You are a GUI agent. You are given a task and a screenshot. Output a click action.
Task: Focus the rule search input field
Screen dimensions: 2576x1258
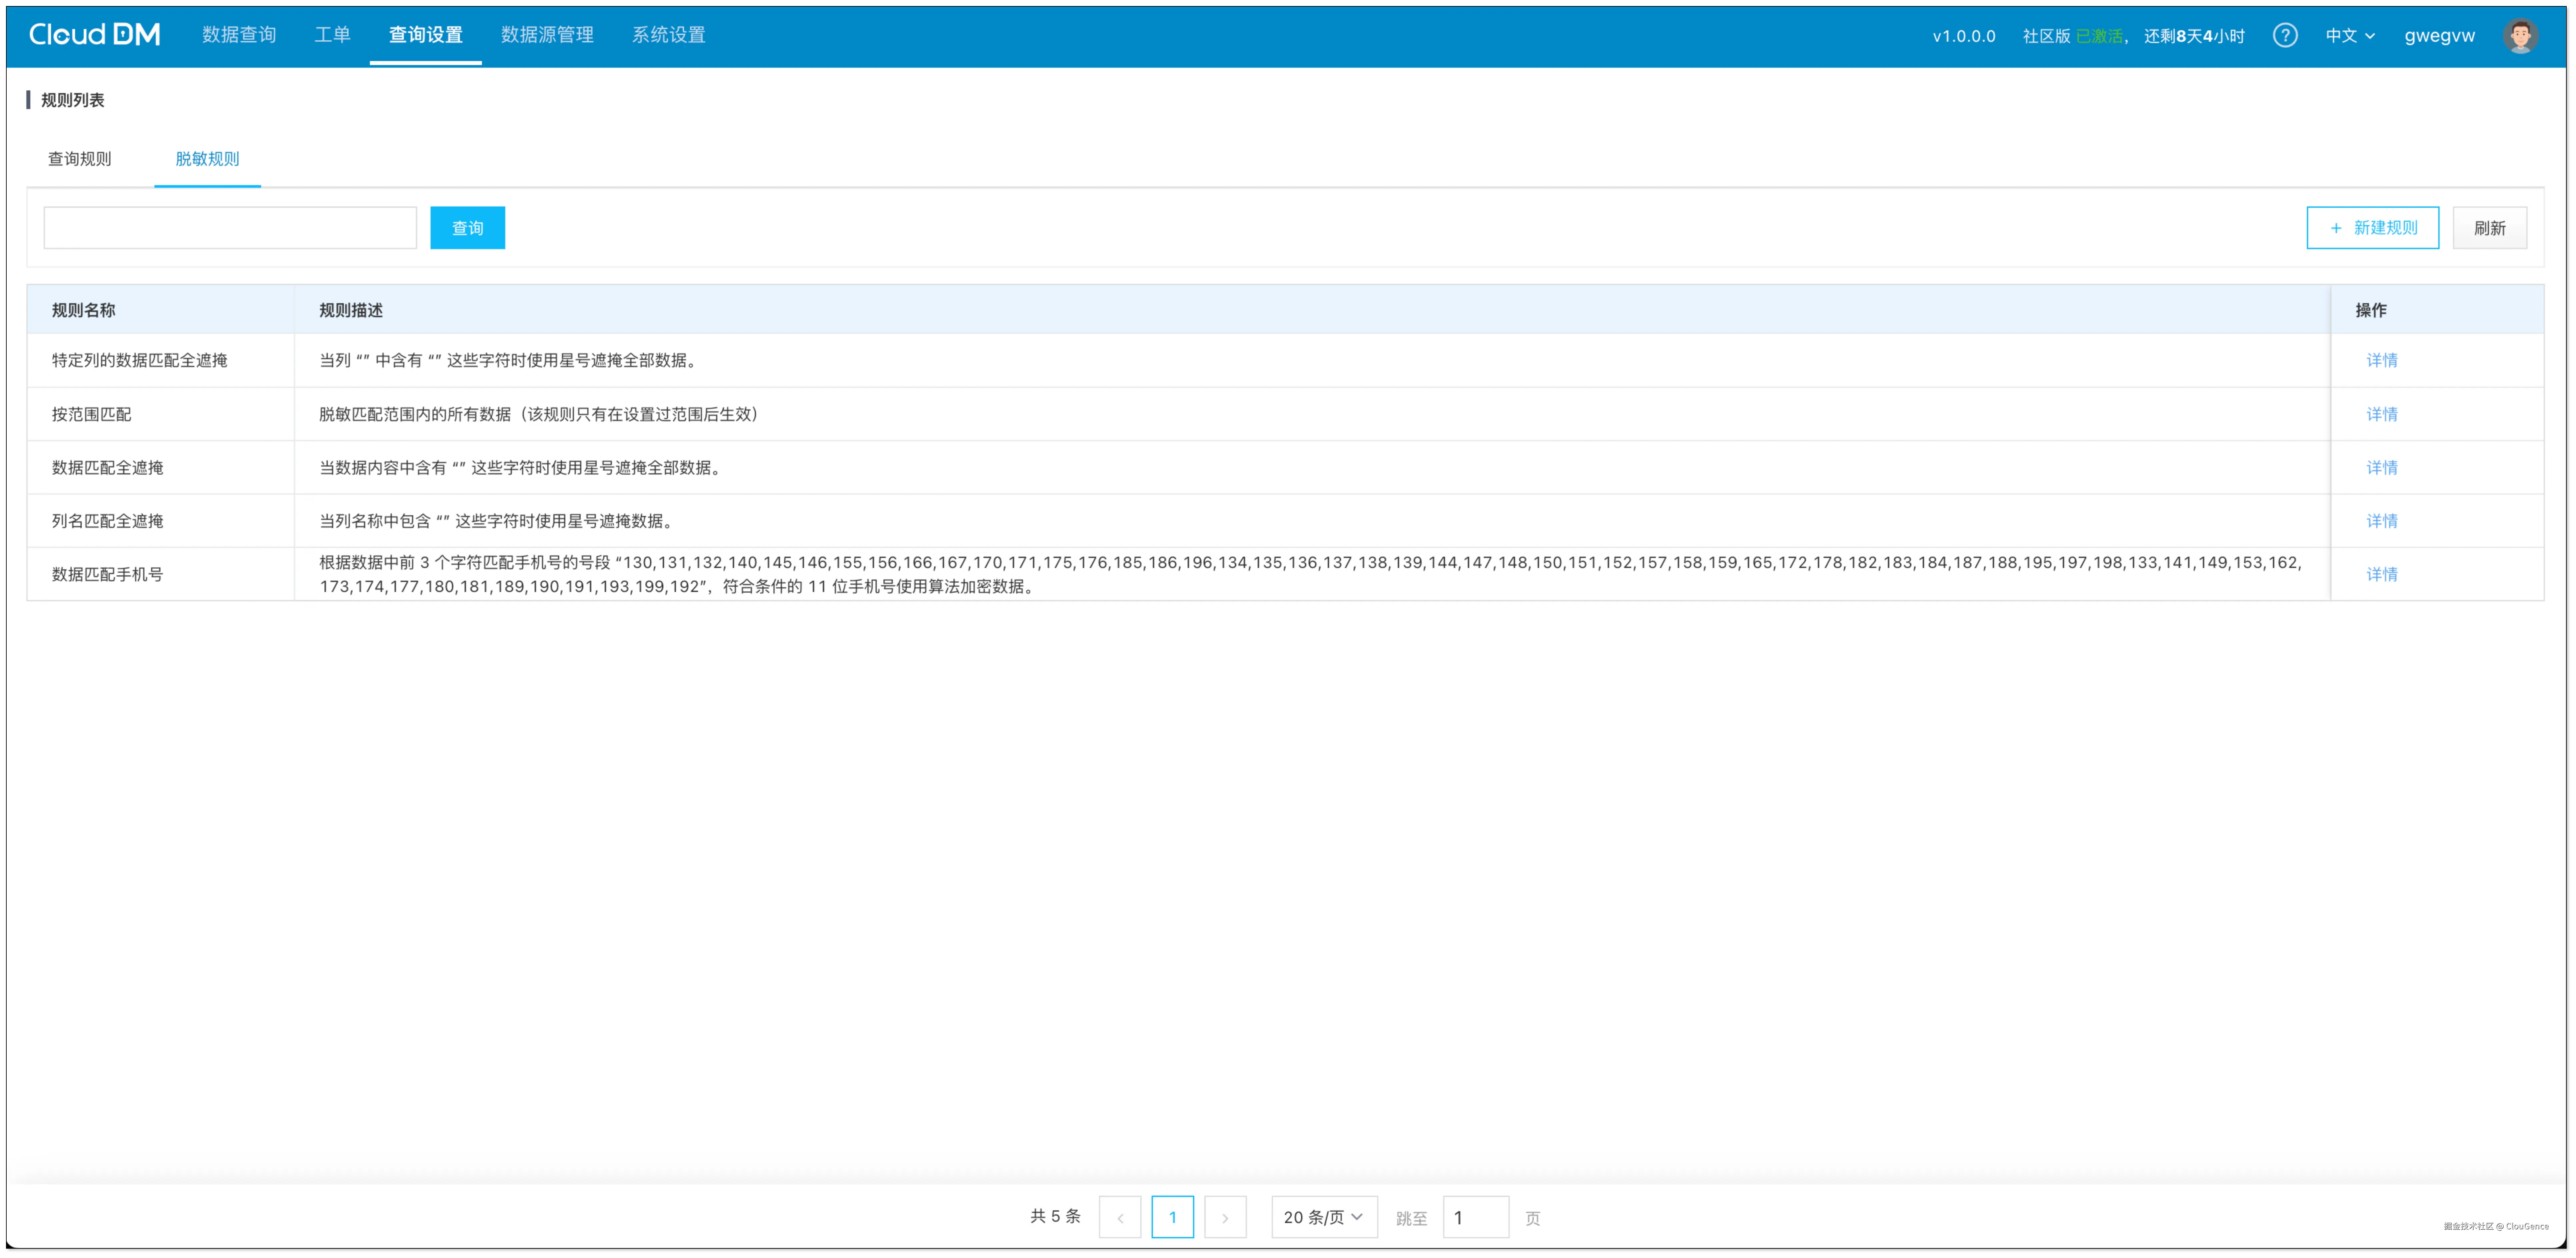click(230, 228)
